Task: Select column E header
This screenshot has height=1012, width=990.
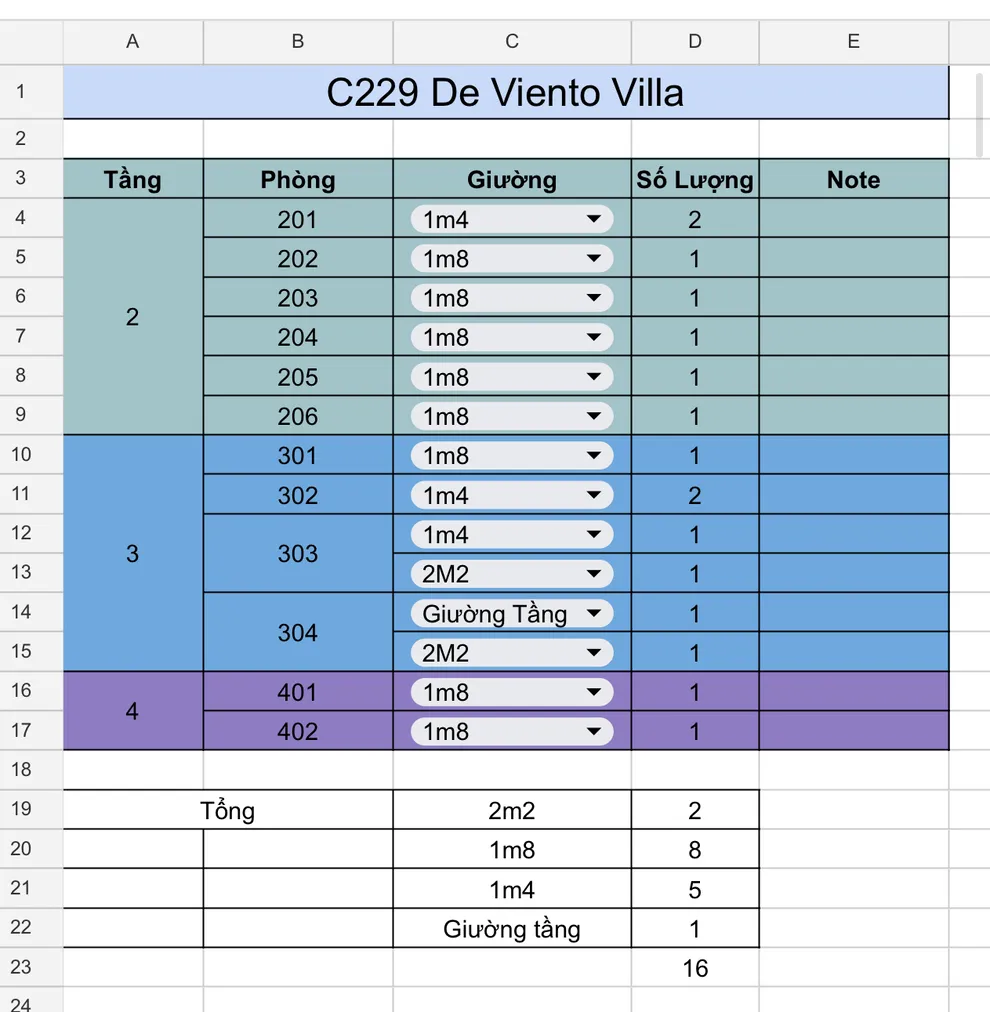Action: 853,41
